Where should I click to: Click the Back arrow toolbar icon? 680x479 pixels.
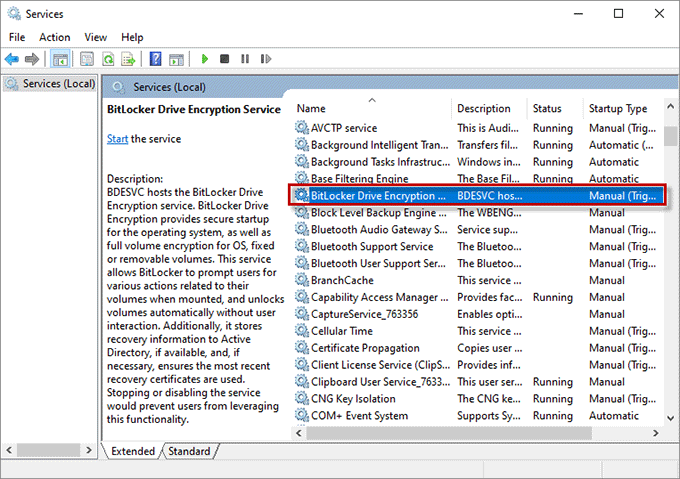pos(12,59)
